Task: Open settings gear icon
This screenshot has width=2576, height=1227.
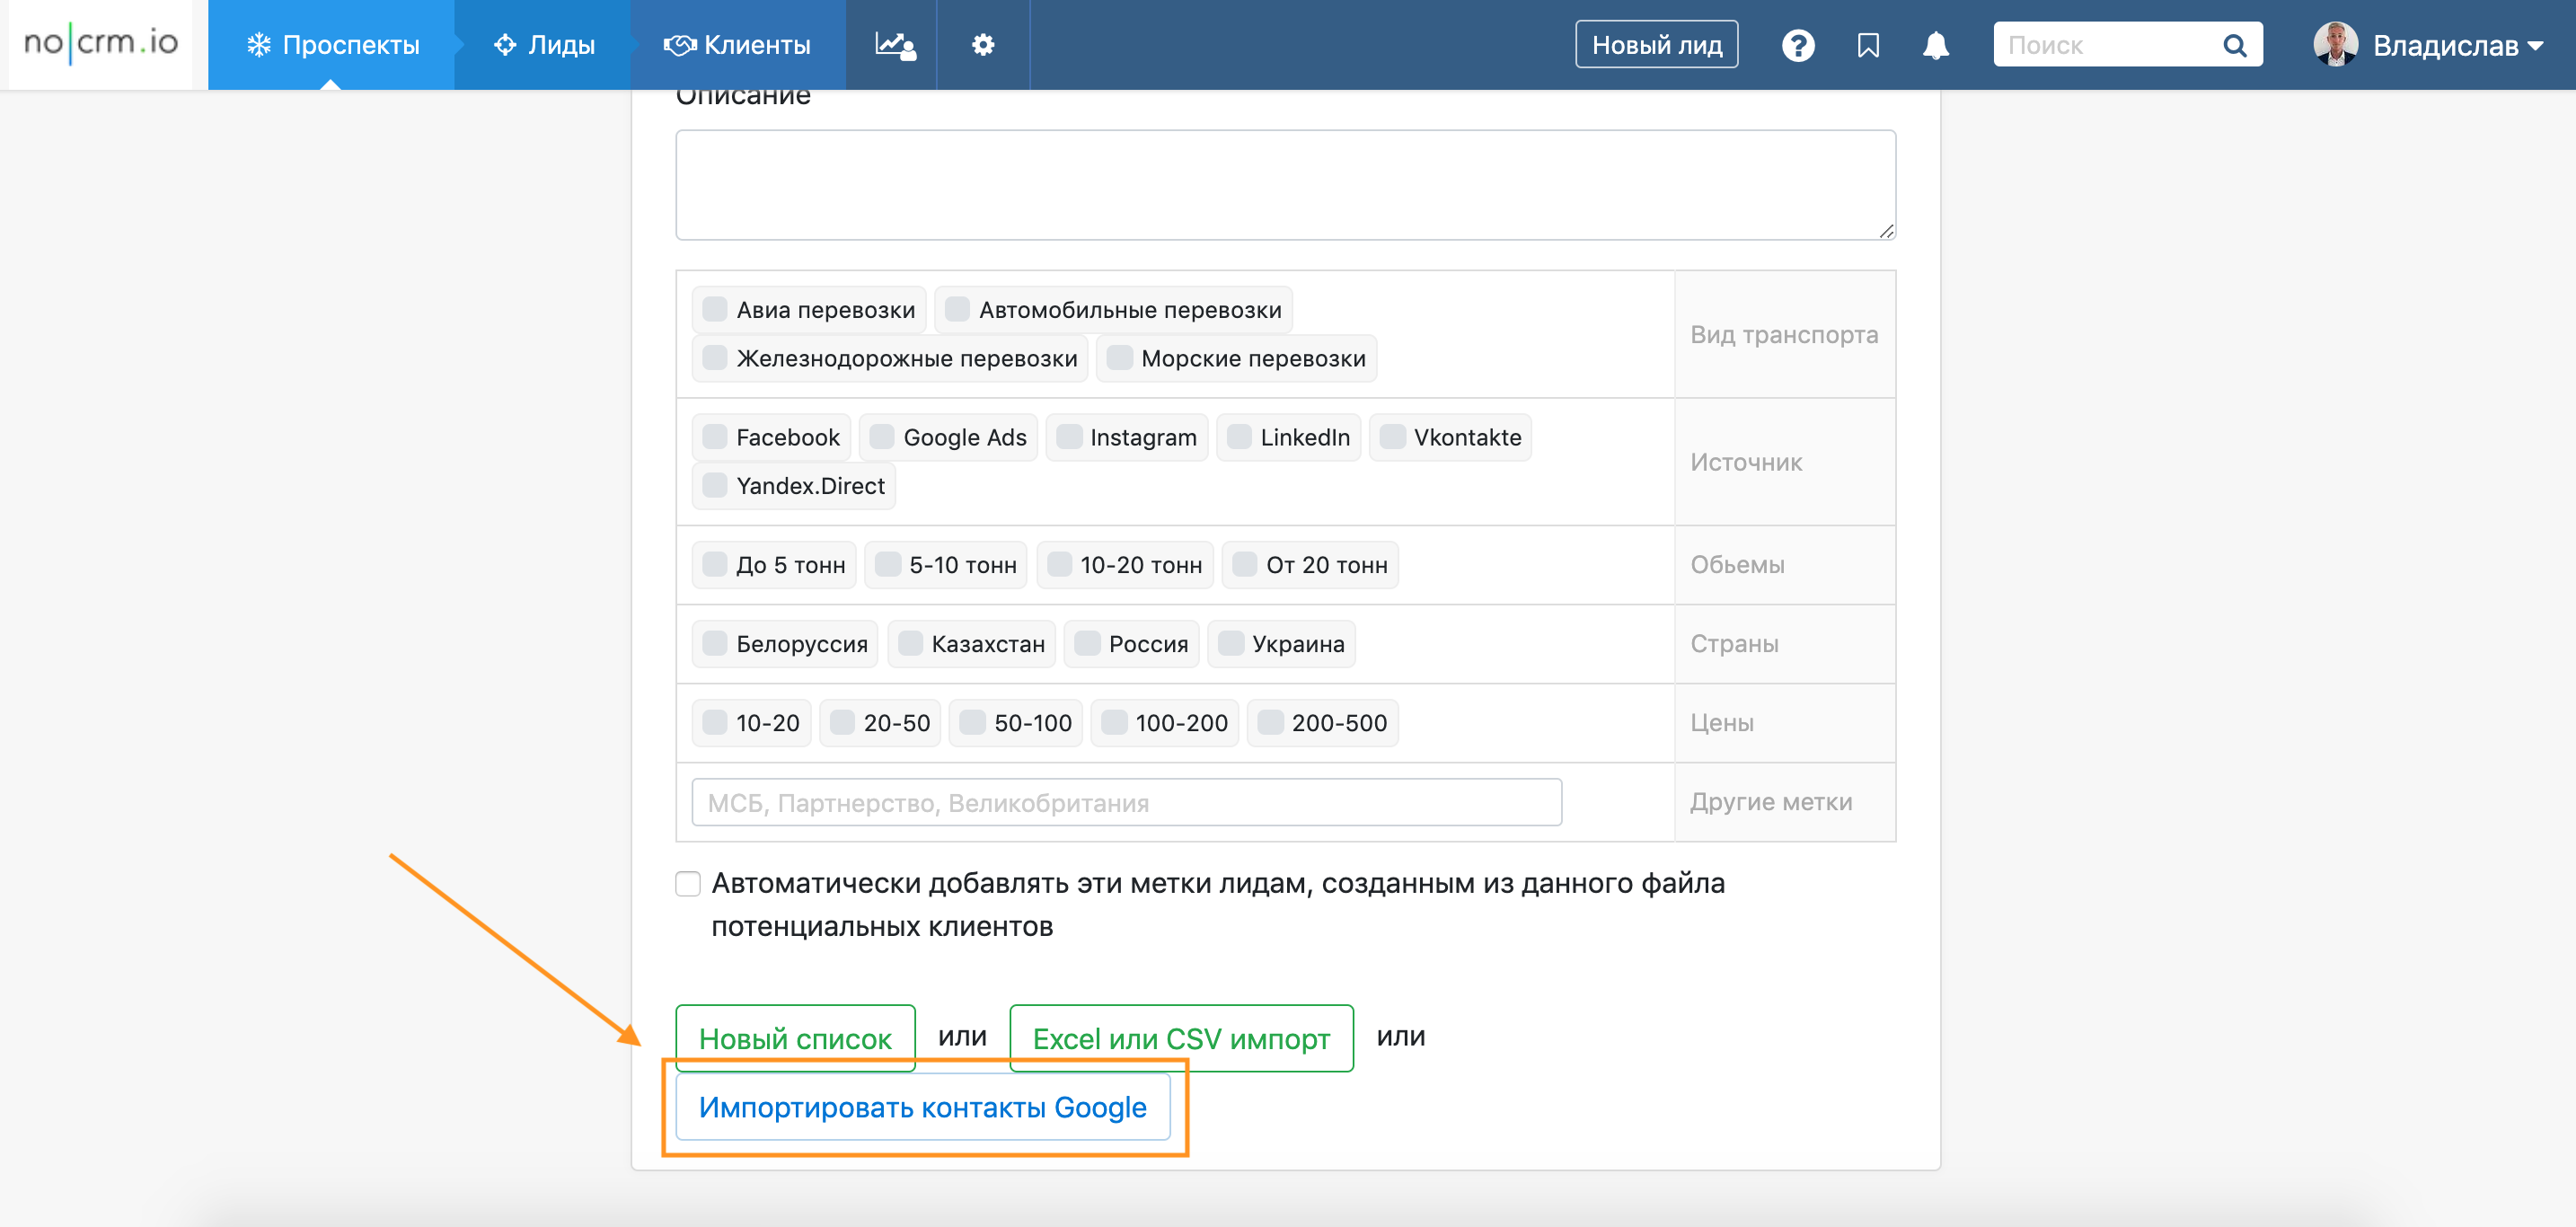Action: point(983,45)
